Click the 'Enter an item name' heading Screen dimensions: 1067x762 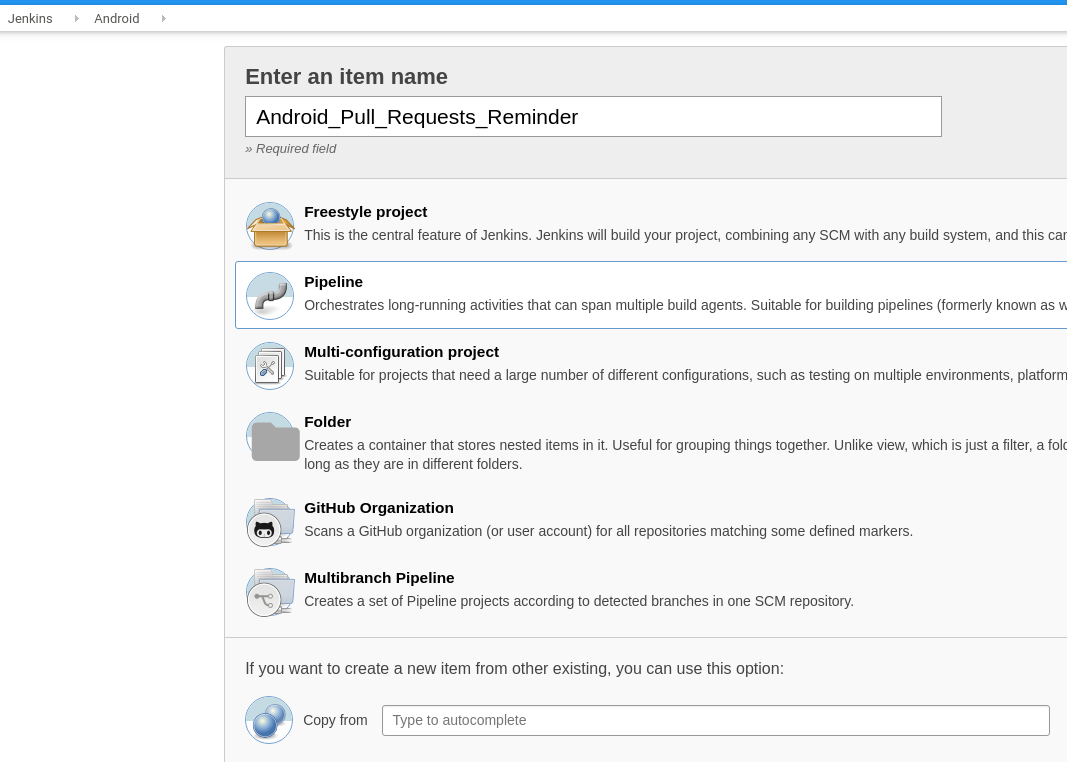[346, 77]
